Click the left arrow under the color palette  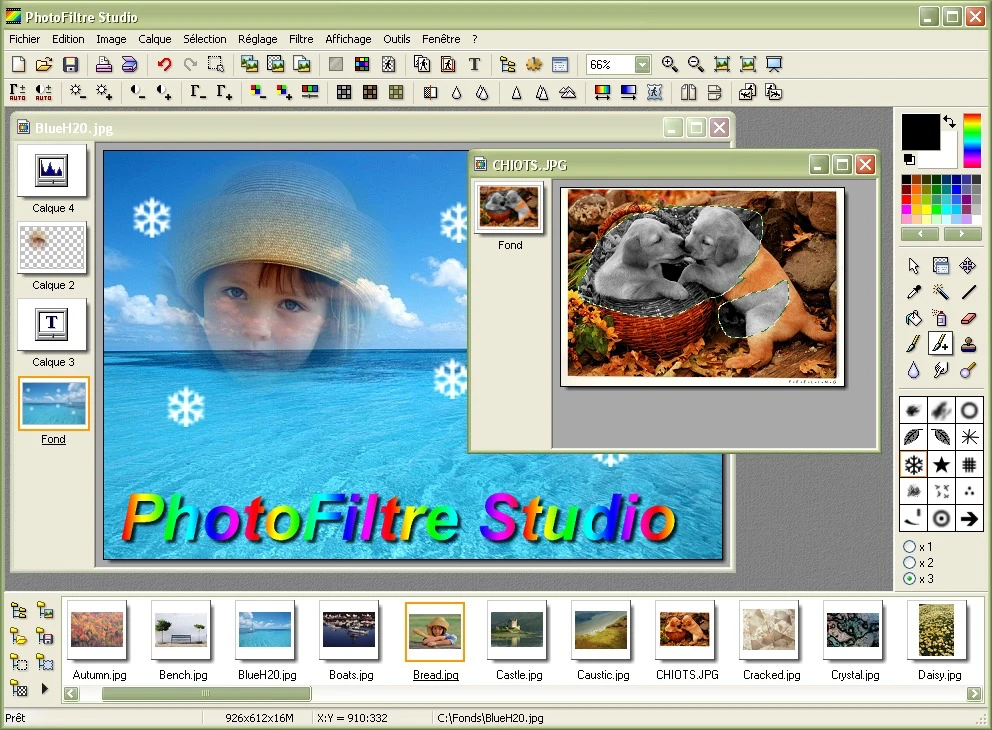920,234
